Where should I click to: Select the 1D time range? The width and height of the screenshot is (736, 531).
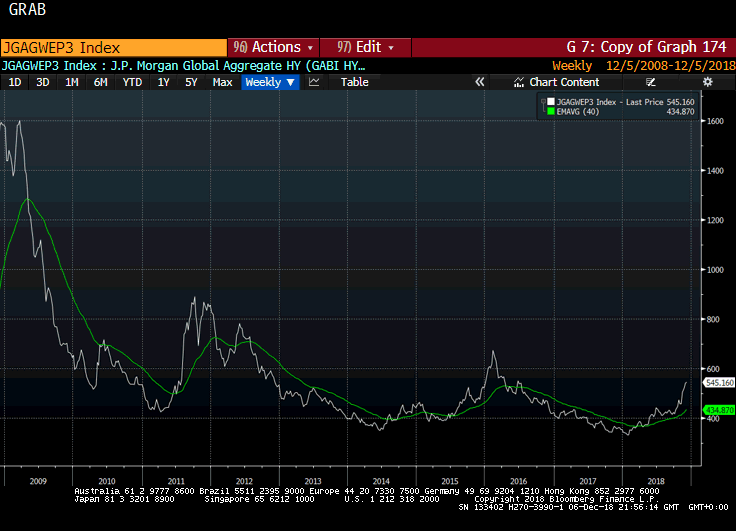15,82
